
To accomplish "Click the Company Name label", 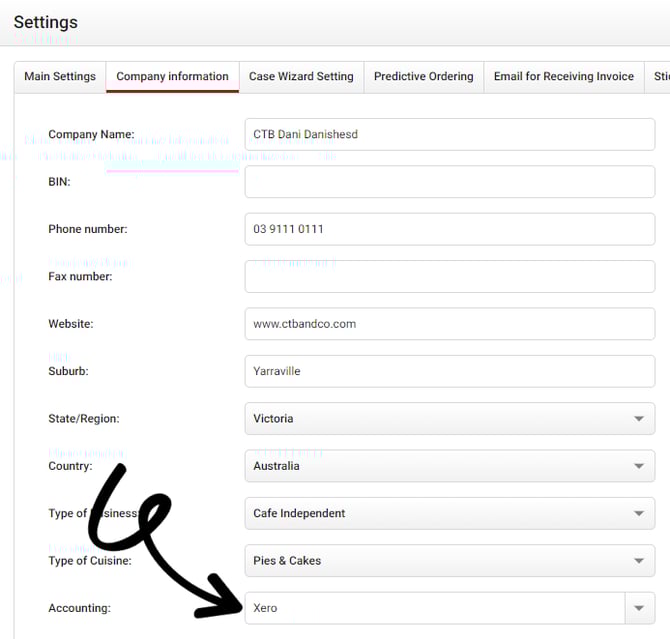I will 91,134.
